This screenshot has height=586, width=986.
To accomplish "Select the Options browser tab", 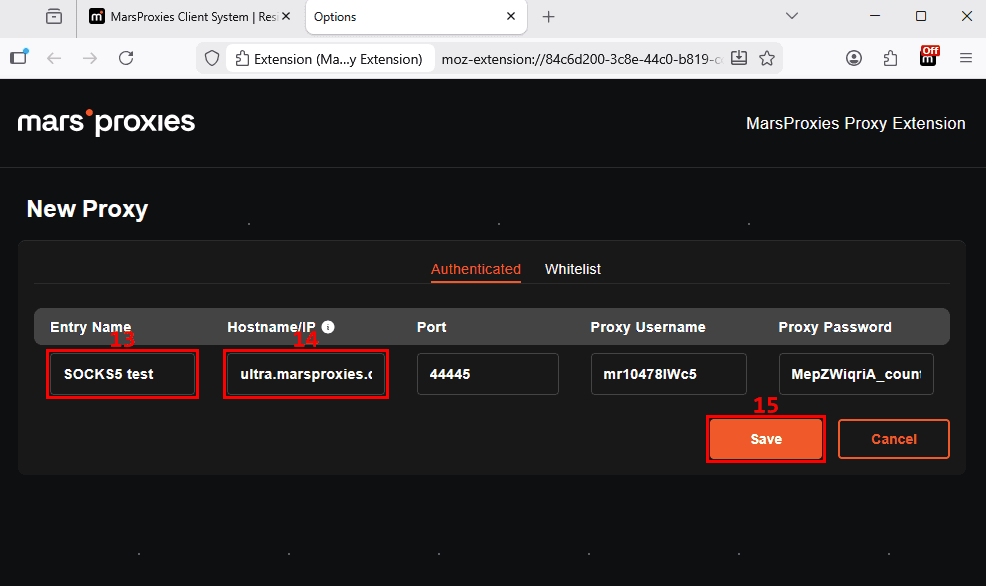I will click(x=416, y=17).
